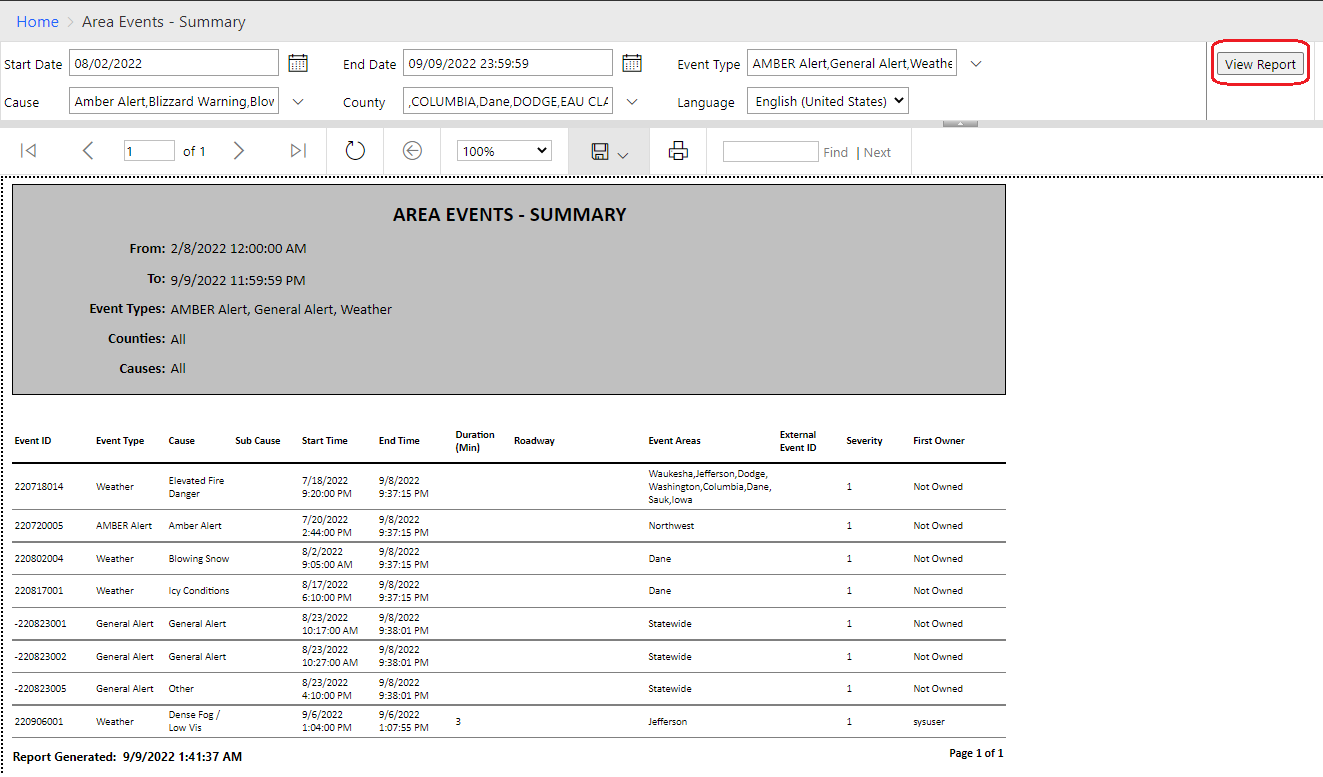Collapse the parameters panel handle

coord(960,124)
